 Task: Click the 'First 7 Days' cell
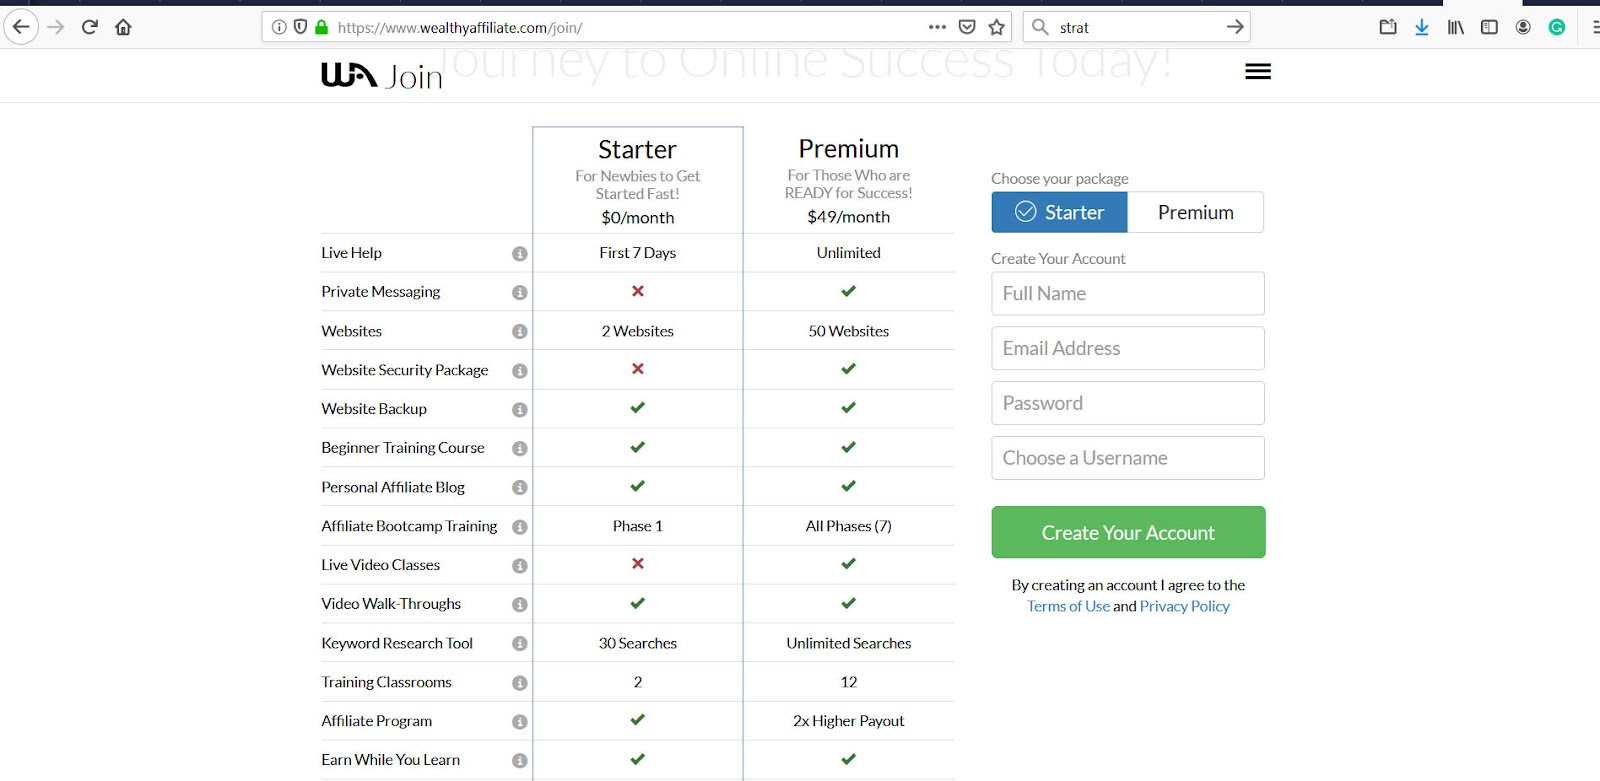coord(638,253)
